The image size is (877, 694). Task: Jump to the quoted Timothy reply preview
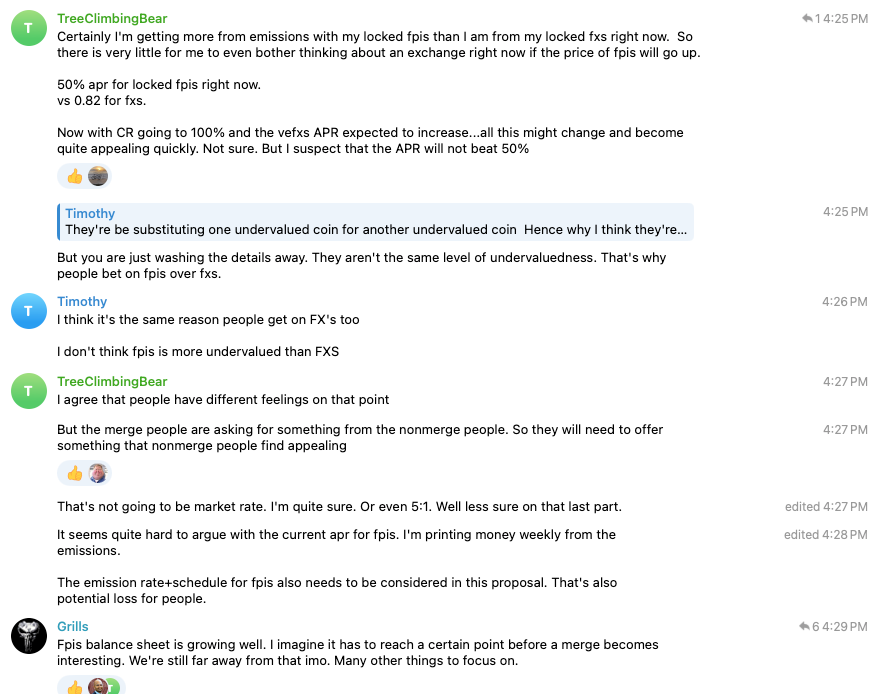(375, 222)
